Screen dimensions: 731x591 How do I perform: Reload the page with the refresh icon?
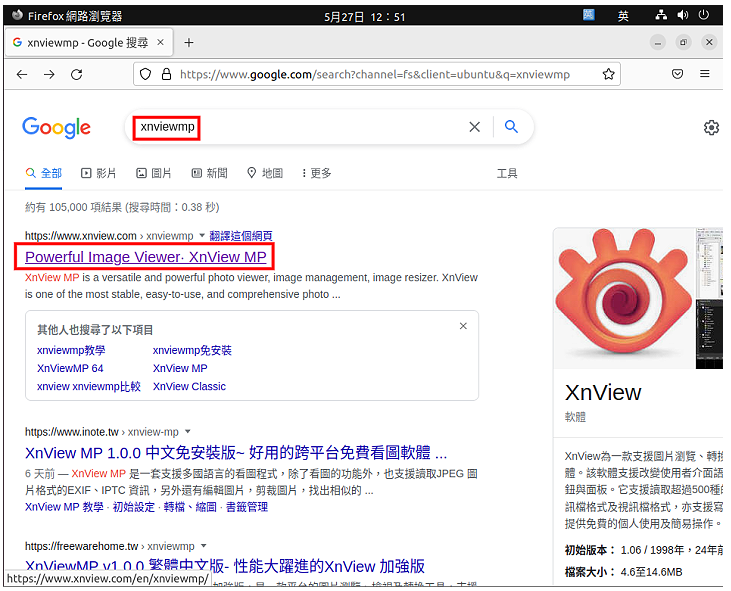click(x=76, y=75)
